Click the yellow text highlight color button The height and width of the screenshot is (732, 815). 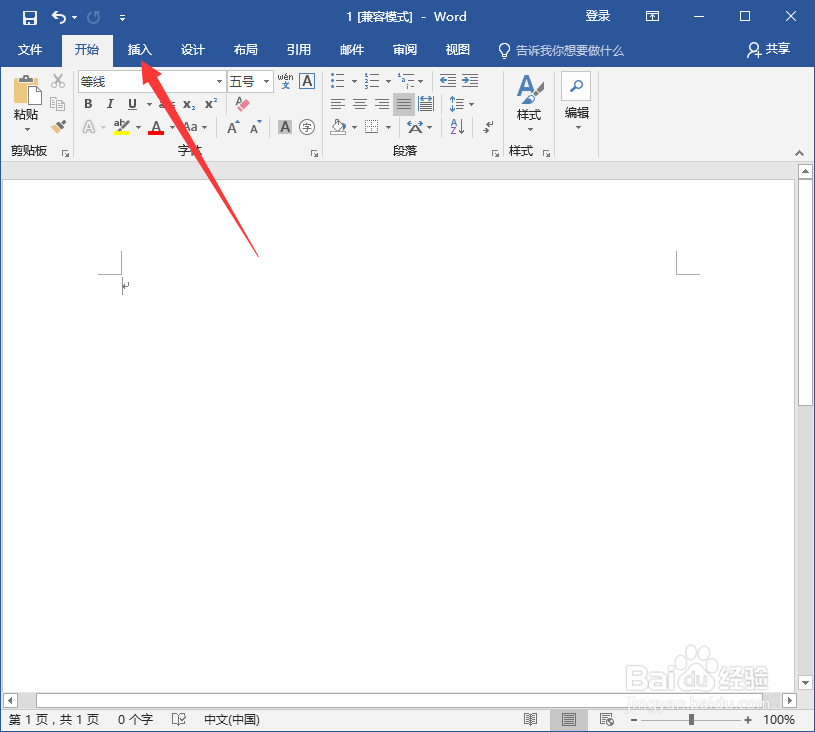coord(122,127)
